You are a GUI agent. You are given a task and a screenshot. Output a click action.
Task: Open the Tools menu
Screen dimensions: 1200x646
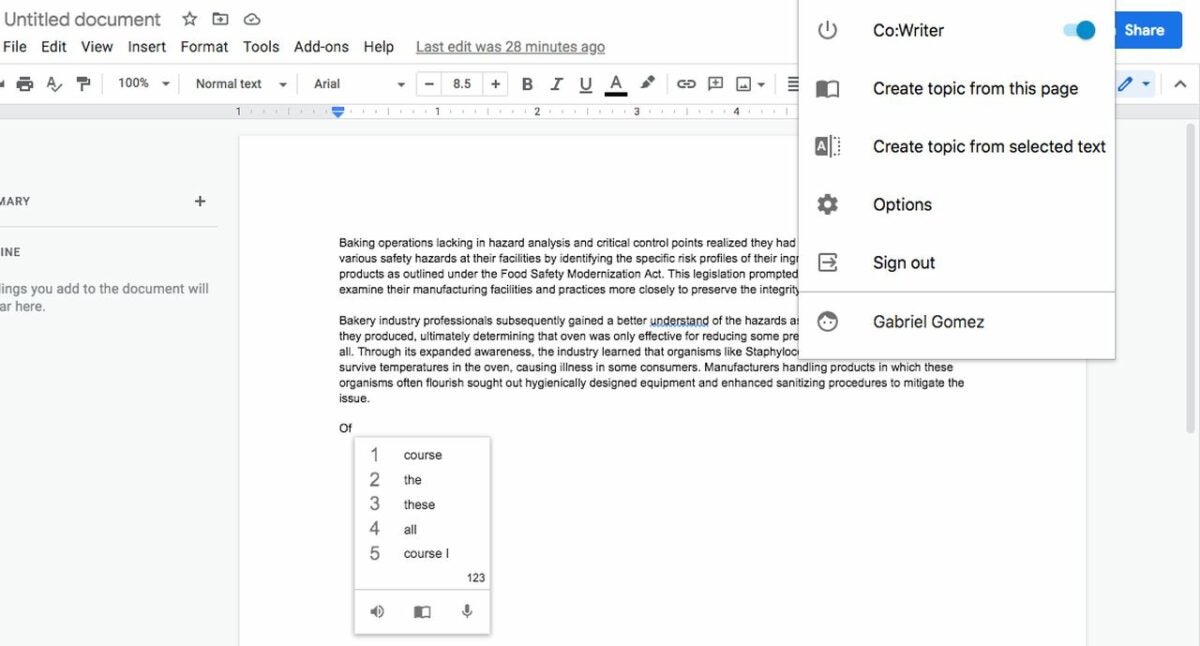tap(261, 47)
